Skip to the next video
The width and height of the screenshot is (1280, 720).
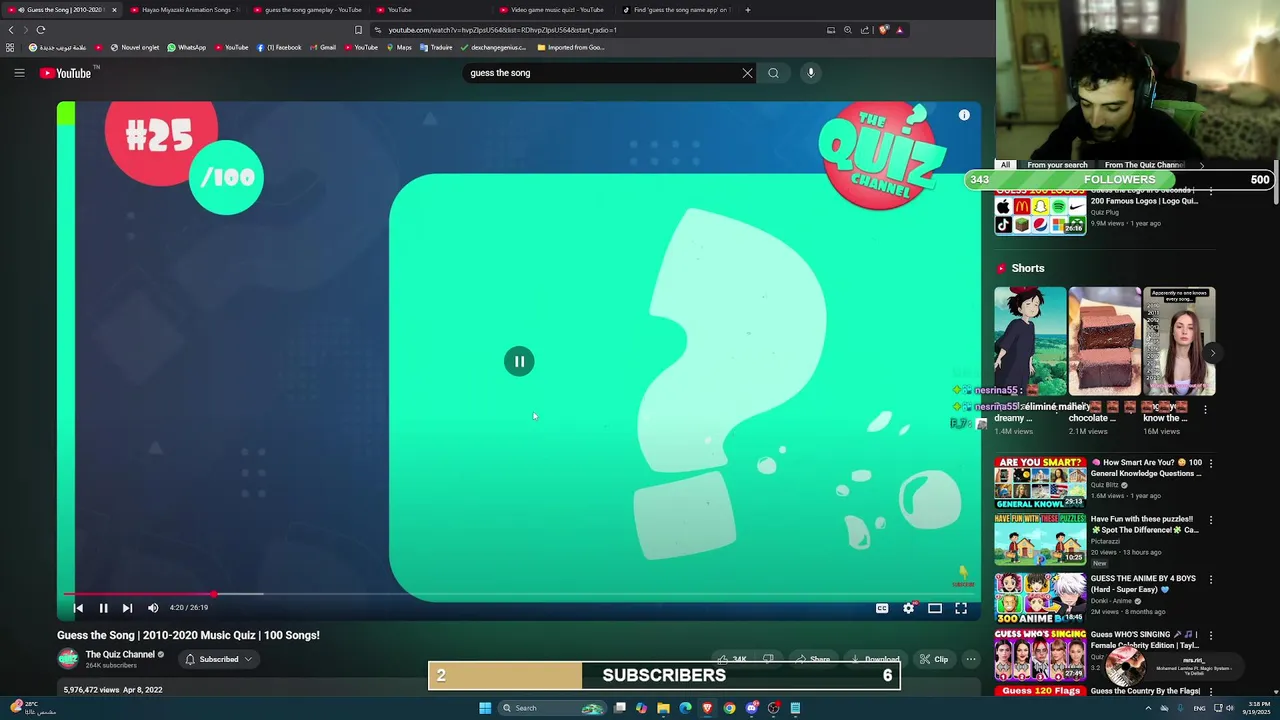tap(127, 608)
